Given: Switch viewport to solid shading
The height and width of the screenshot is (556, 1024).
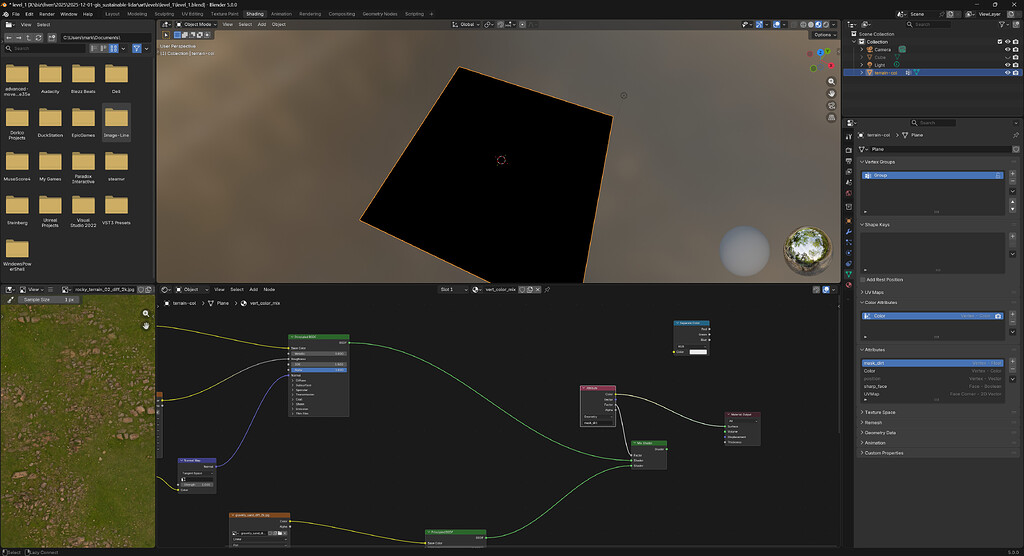Looking at the screenshot, I should (811, 25).
